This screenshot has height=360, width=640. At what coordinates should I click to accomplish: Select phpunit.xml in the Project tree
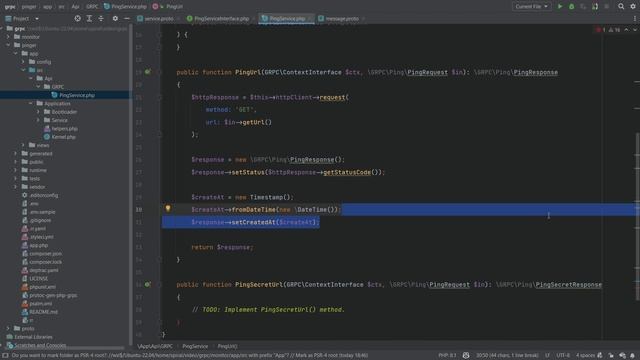pyautogui.click(x=42, y=287)
